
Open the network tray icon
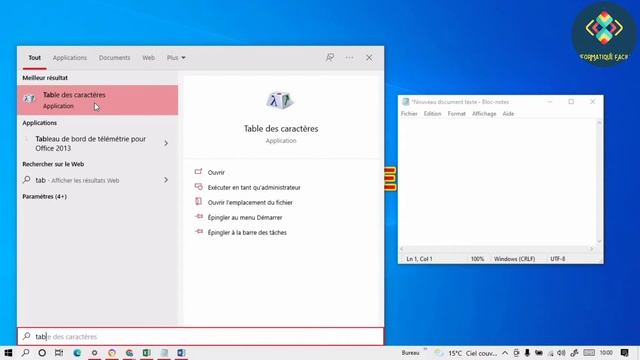(551, 353)
